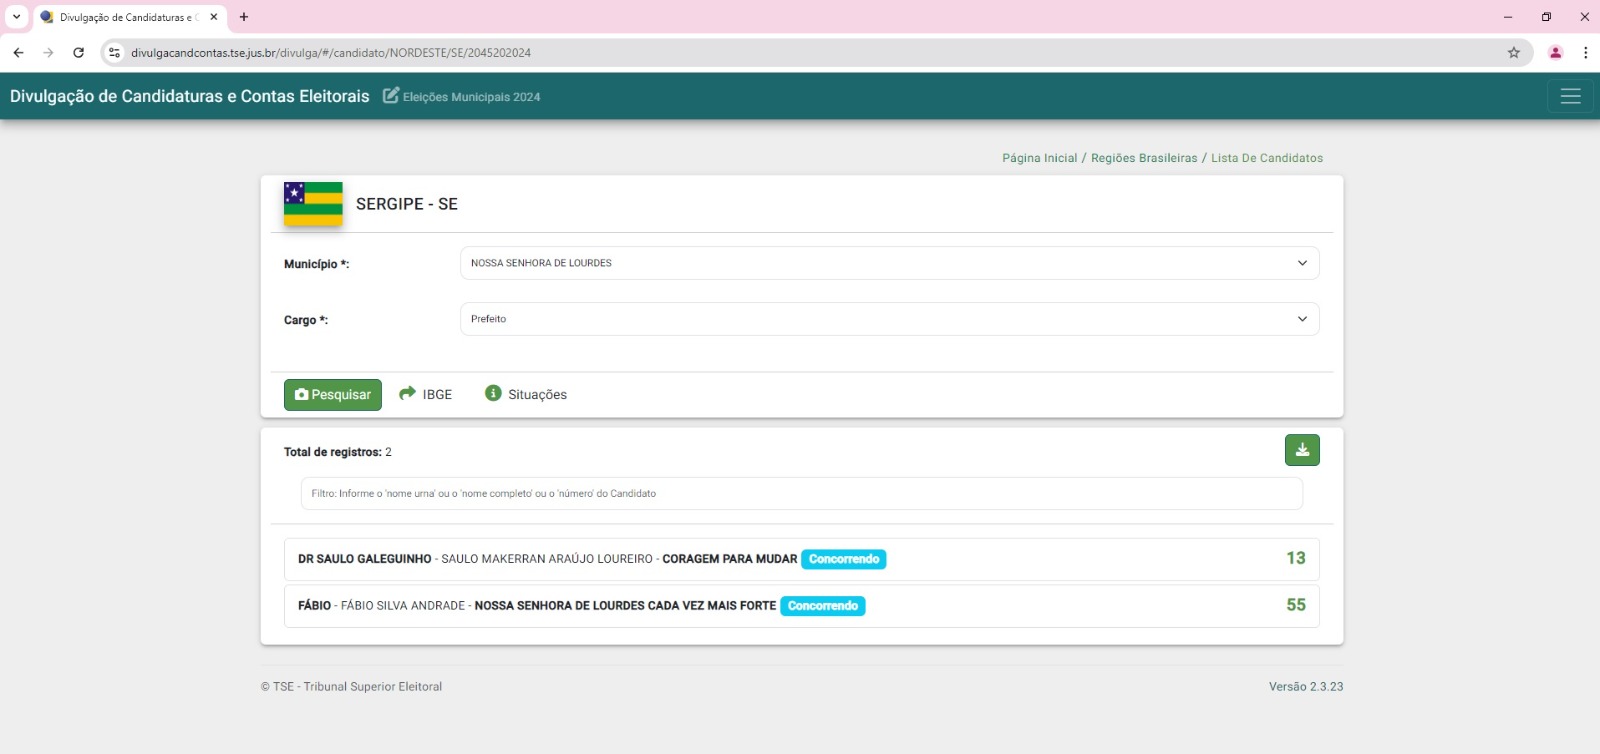
Task: Open the Chrome three-dot menu
Action: point(1585,53)
